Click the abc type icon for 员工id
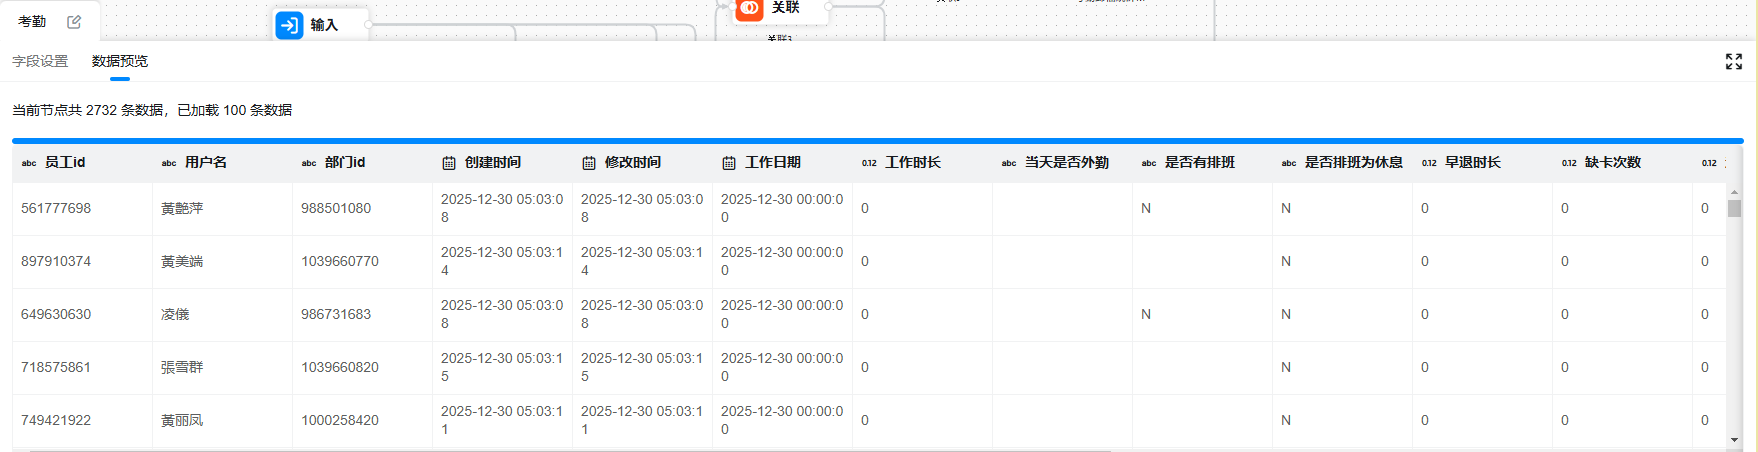 coord(29,163)
